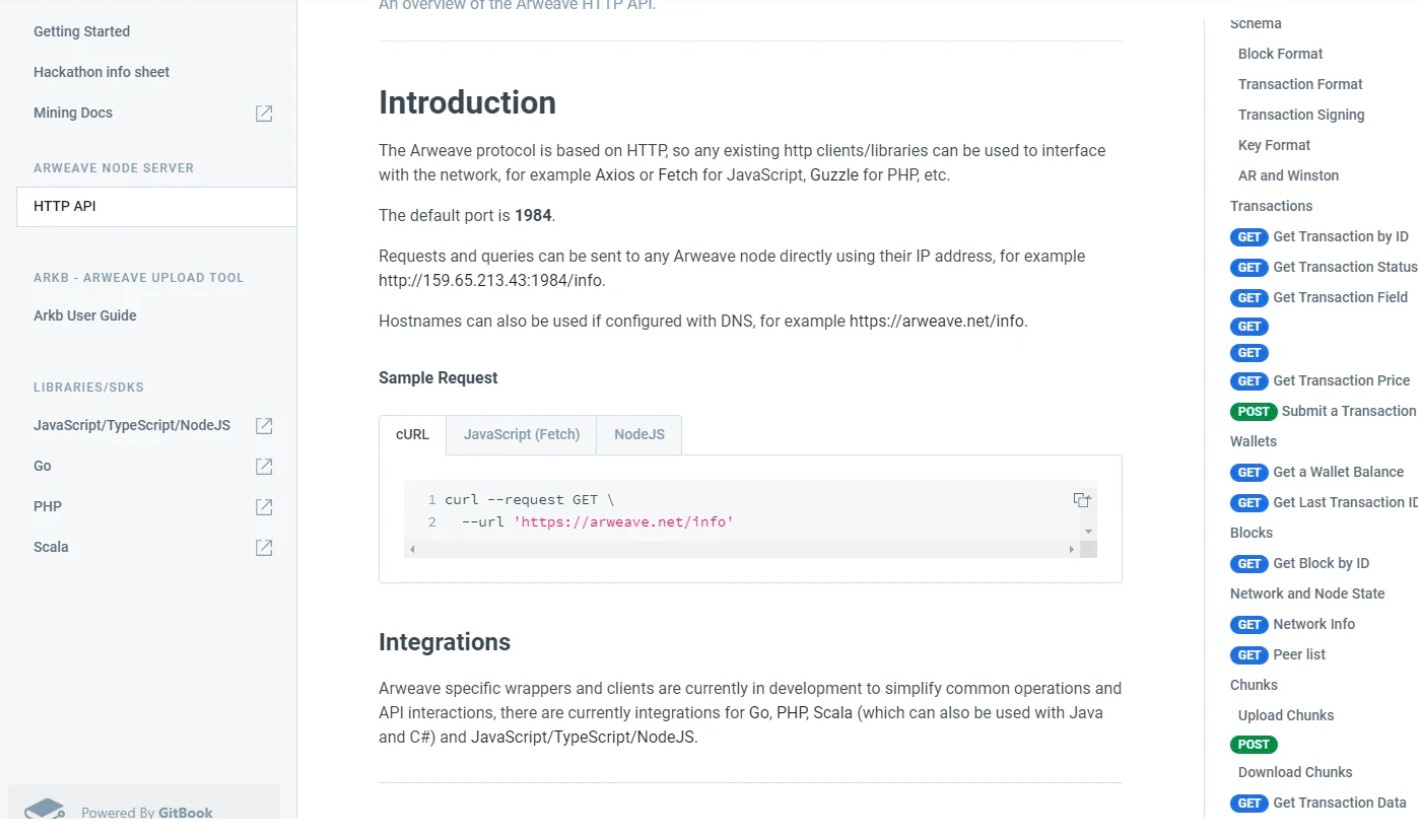This screenshot has width=1418, height=822.
Task: Click the external link icon beside Mining Docs
Action: click(x=264, y=113)
